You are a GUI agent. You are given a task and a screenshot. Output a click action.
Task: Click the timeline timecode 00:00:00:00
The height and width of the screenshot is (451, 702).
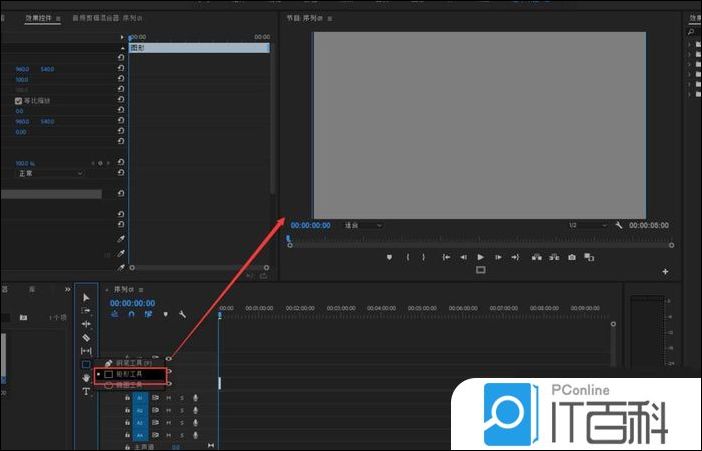pos(132,303)
